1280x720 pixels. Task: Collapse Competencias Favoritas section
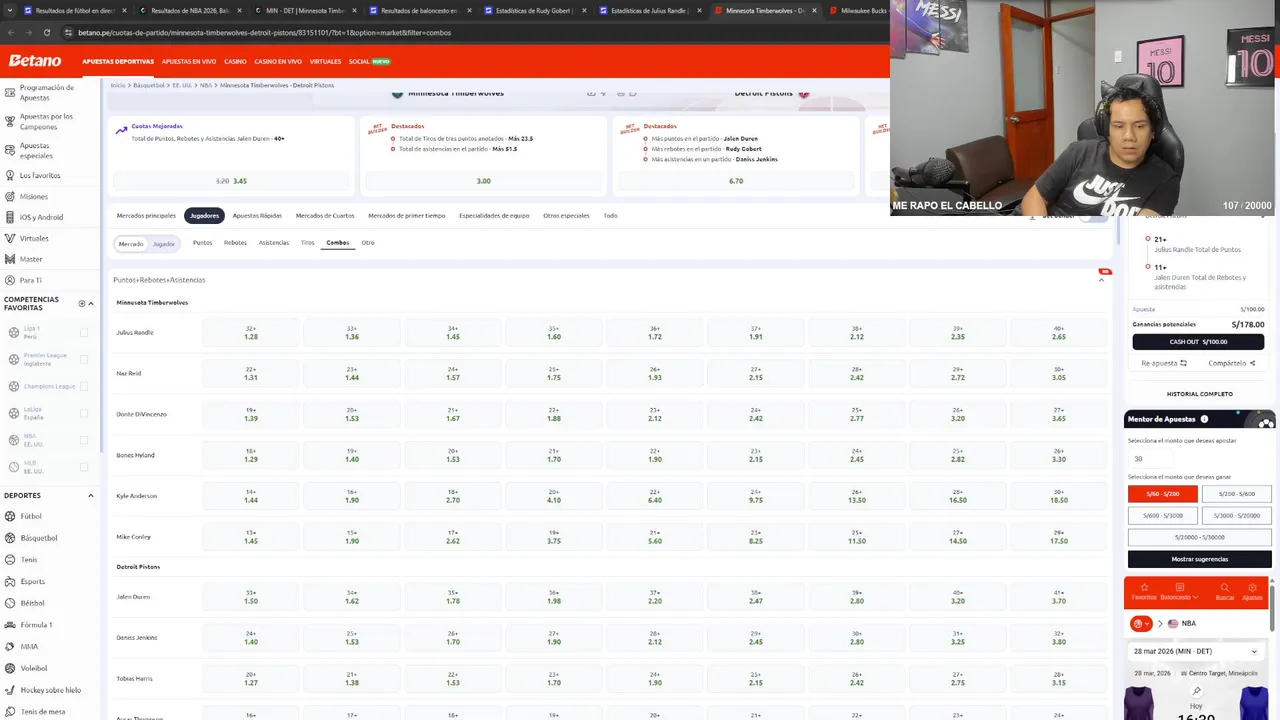[x=91, y=303]
